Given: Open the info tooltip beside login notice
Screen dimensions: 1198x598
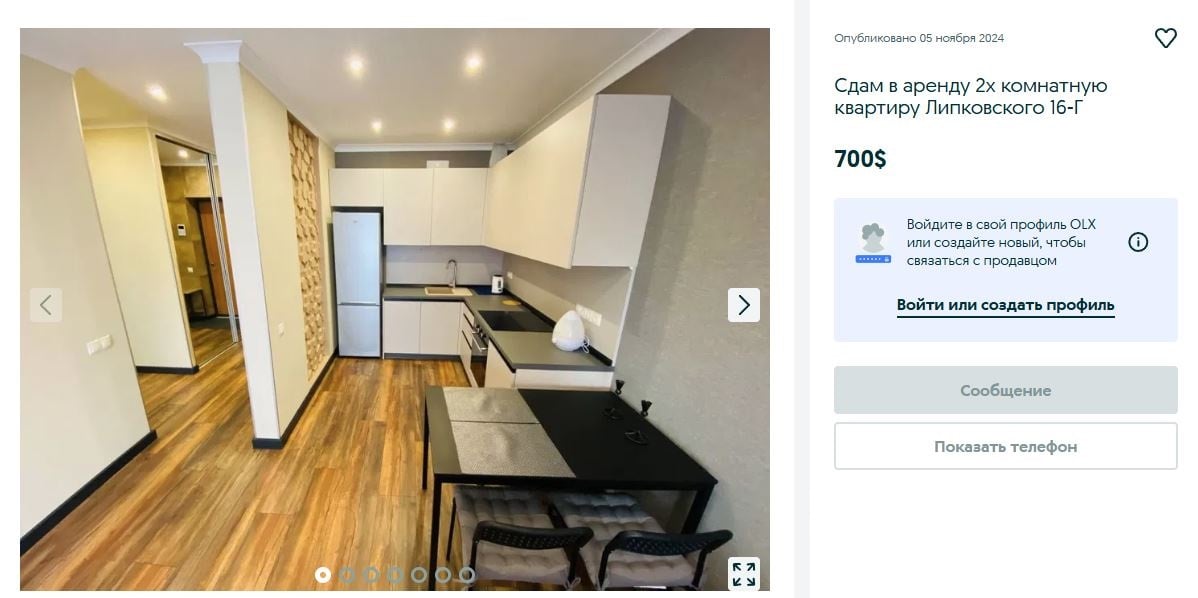Looking at the screenshot, I should 1138,243.
